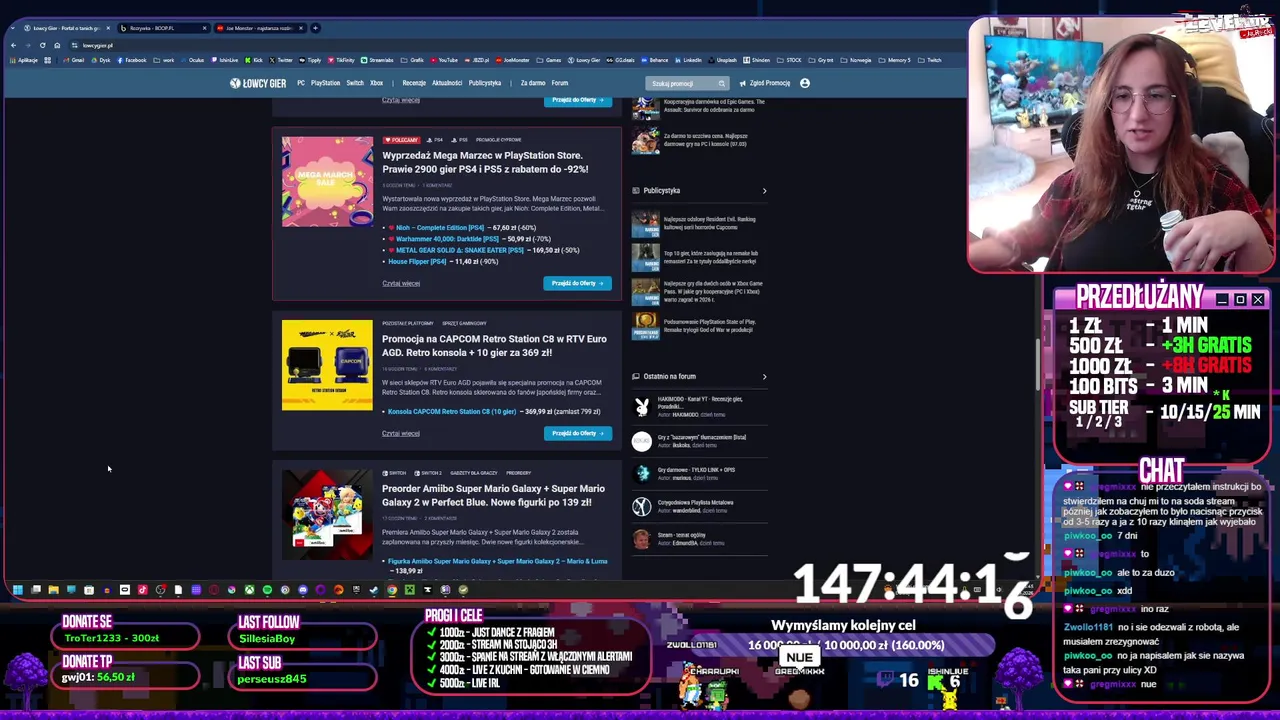Open the CAPCOM Retro Station thumbnail

click(327, 365)
